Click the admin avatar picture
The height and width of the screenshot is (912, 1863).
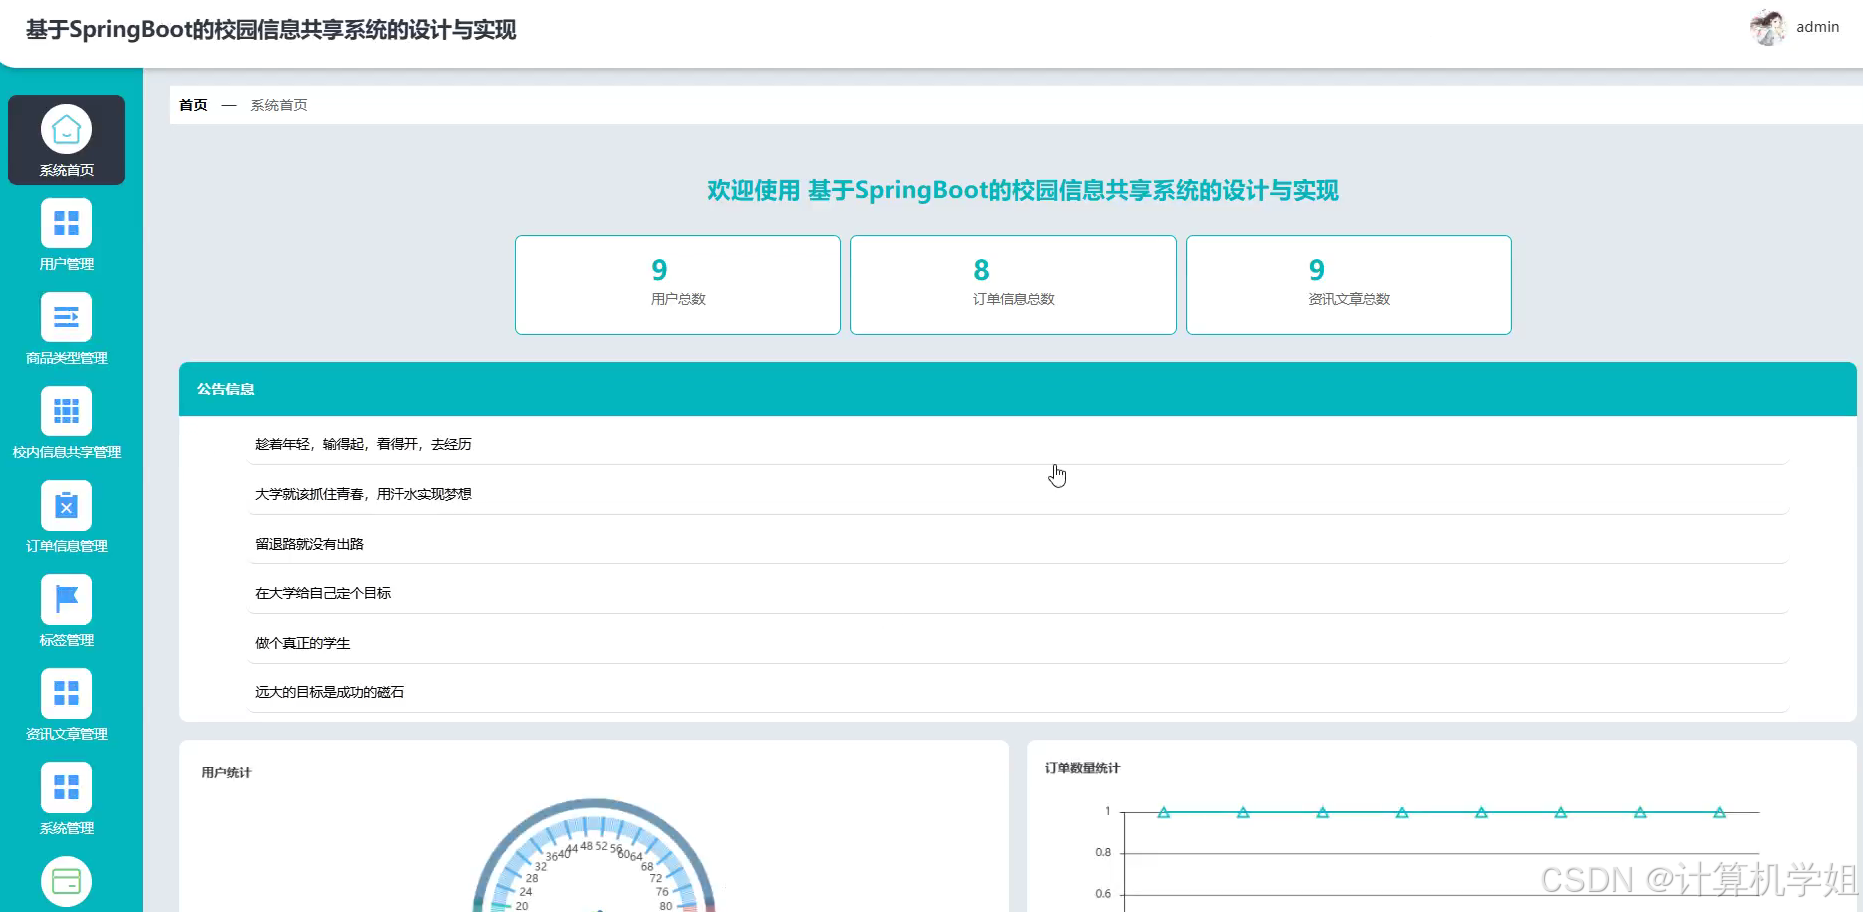(1767, 28)
